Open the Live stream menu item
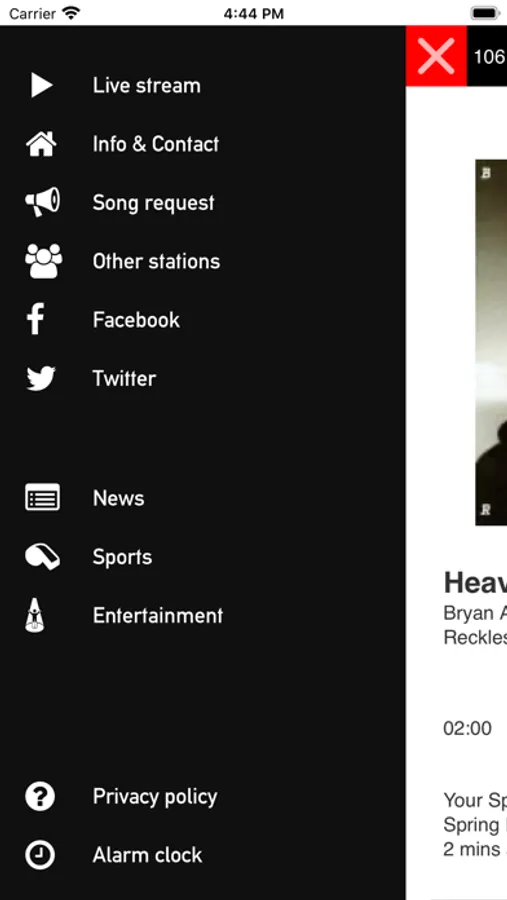 [146, 86]
